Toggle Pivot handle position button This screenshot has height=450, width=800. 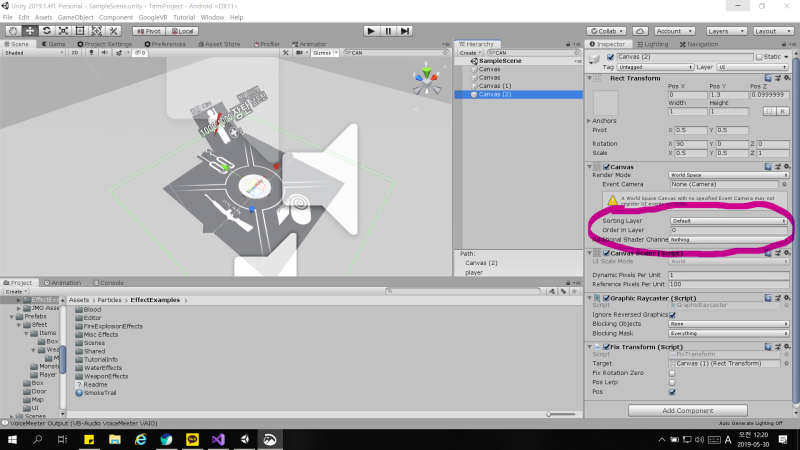point(149,31)
